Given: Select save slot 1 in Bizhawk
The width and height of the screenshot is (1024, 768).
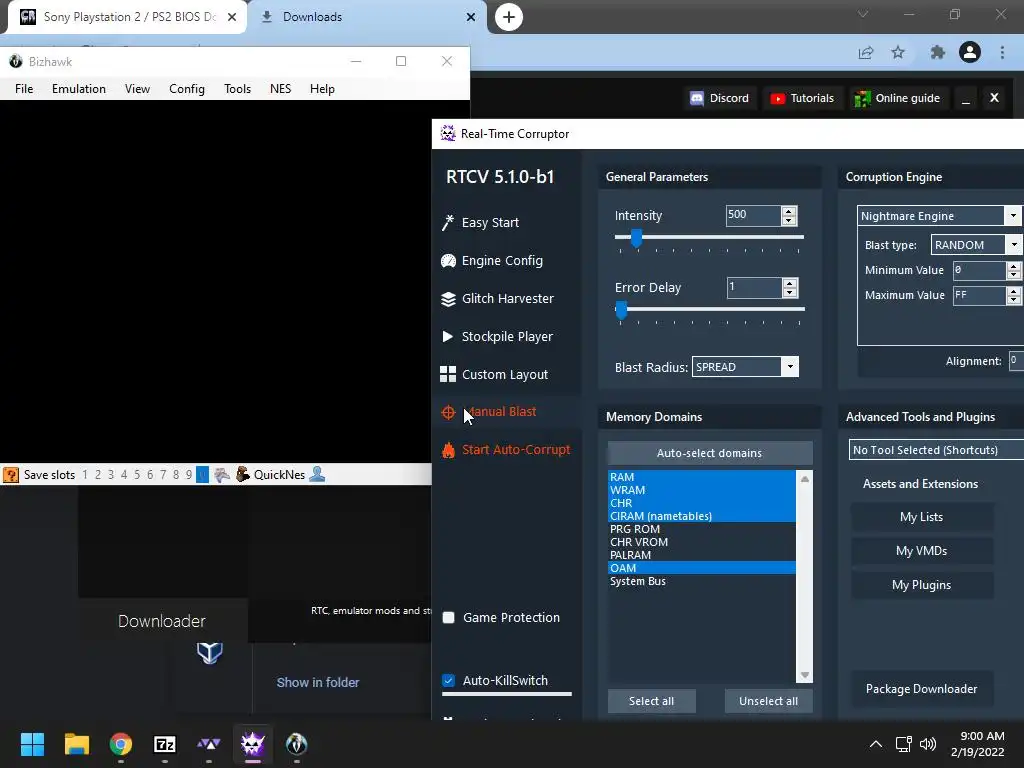Looking at the screenshot, I should [85, 475].
